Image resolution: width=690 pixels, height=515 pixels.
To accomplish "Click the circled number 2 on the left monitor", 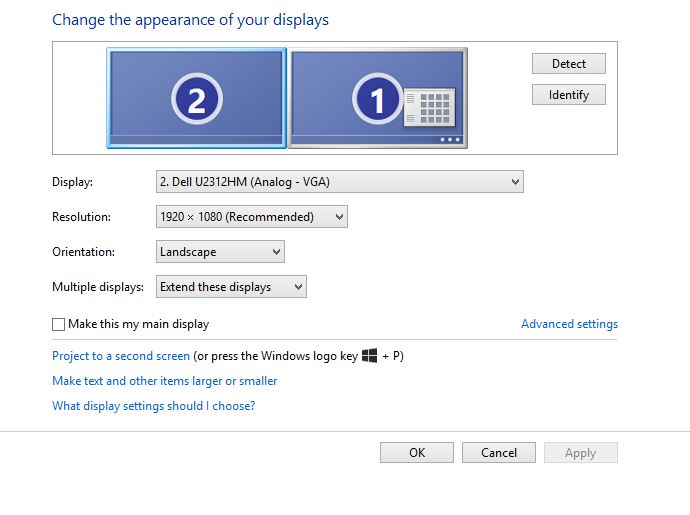I will [196, 98].
